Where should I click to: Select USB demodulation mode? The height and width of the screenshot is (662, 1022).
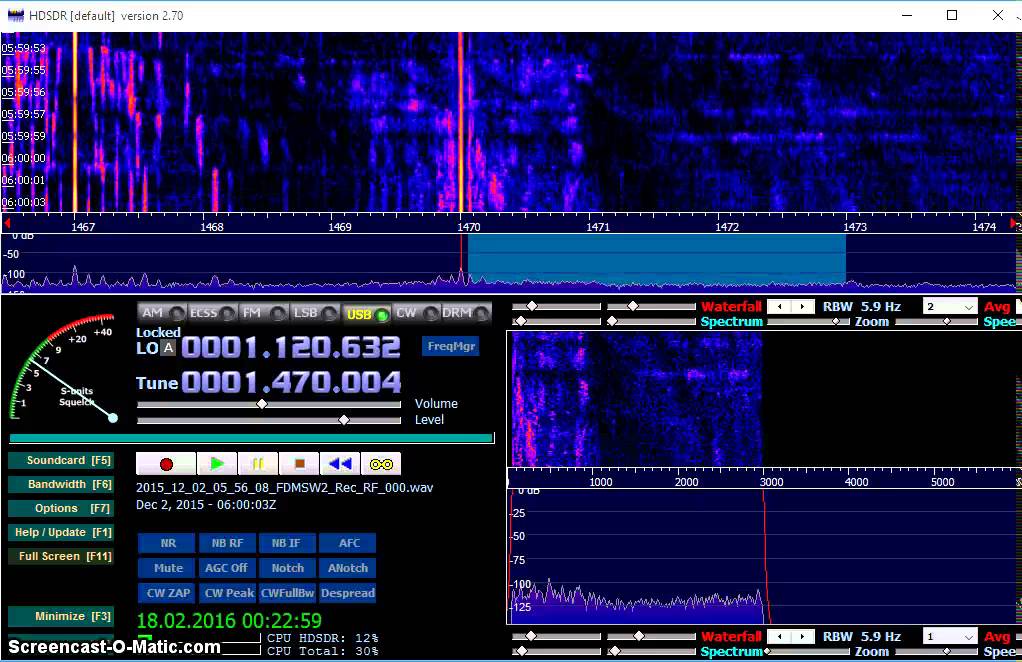[366, 314]
